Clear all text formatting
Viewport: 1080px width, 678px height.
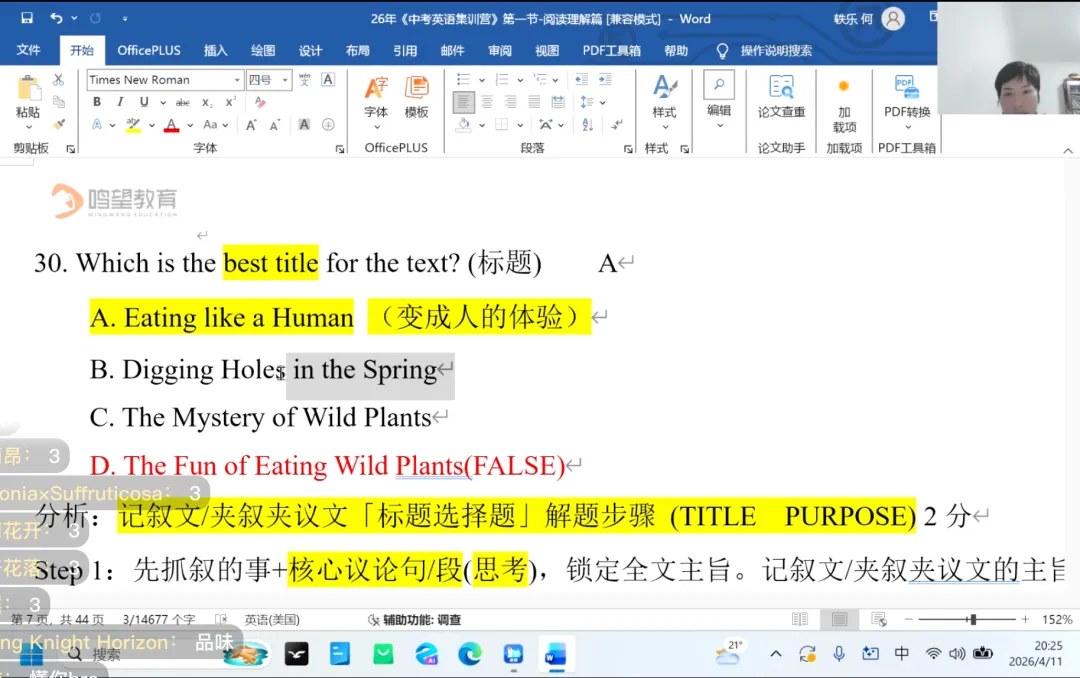[260, 102]
